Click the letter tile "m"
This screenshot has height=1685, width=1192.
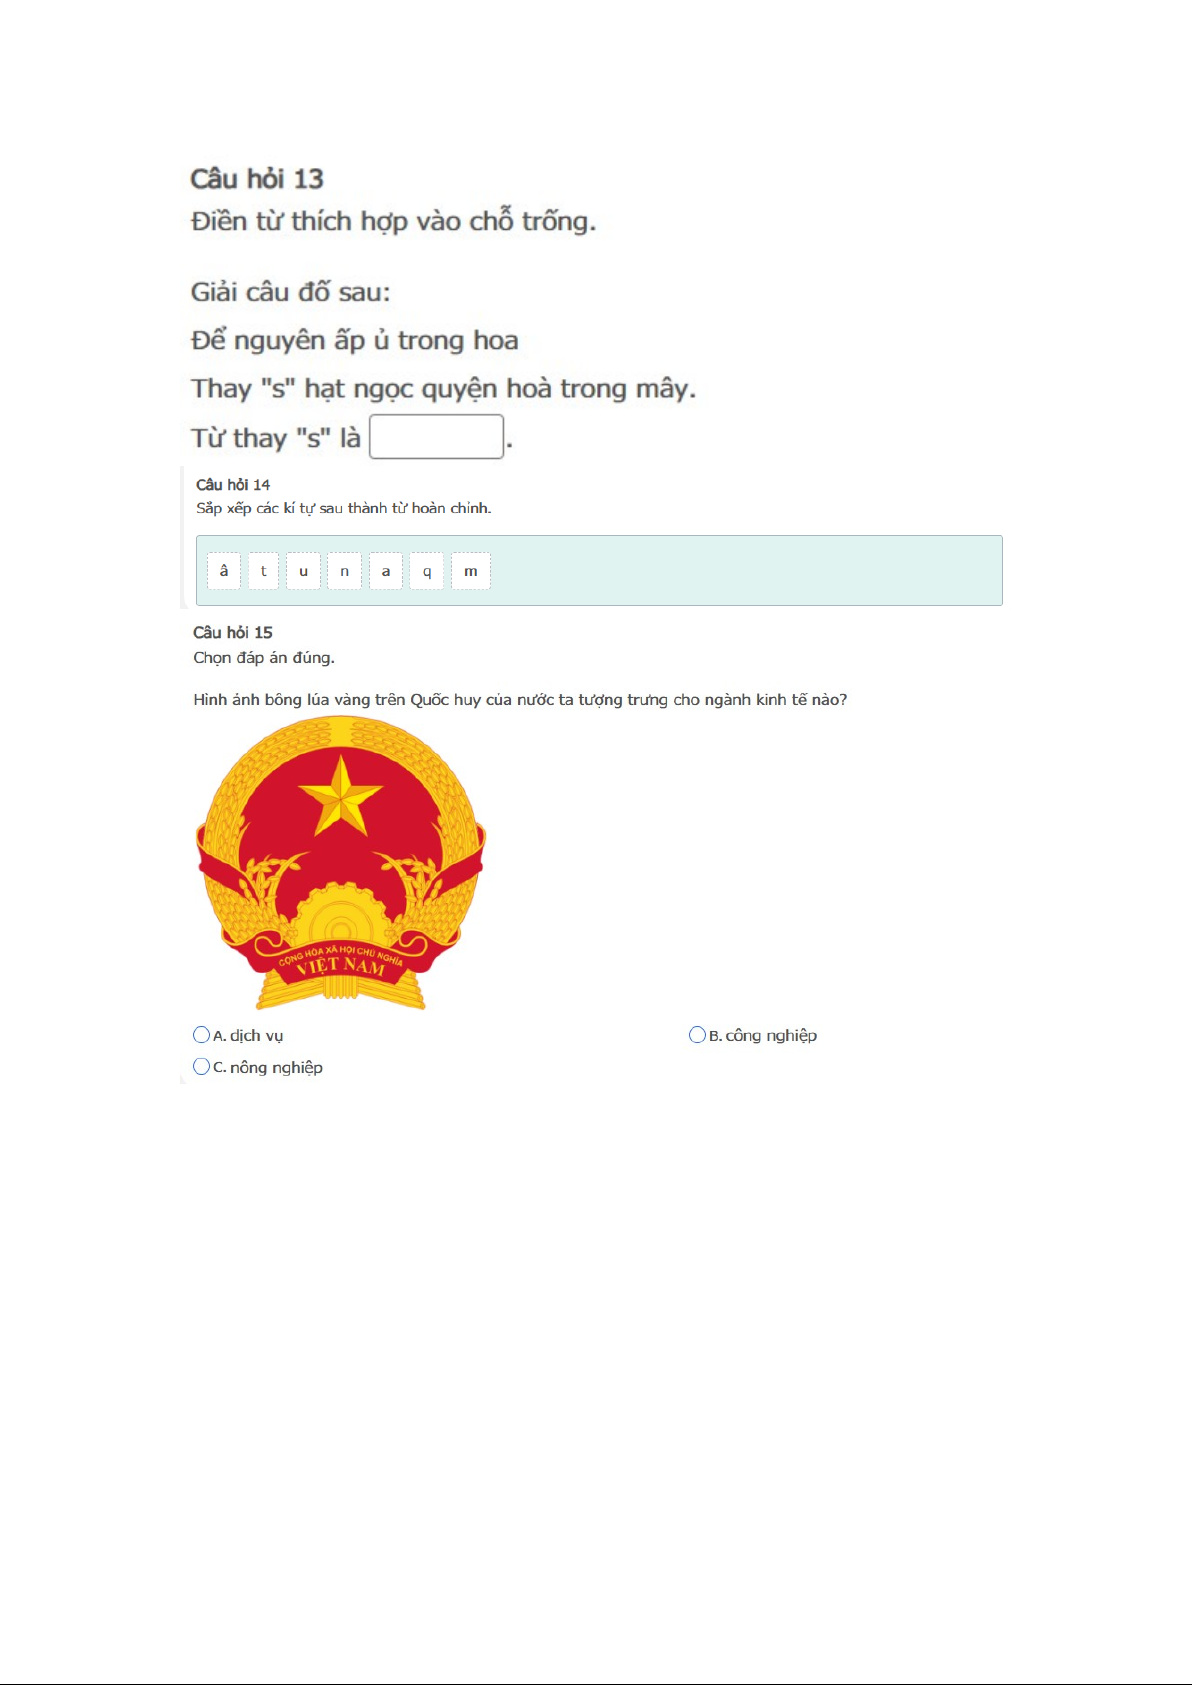471,571
